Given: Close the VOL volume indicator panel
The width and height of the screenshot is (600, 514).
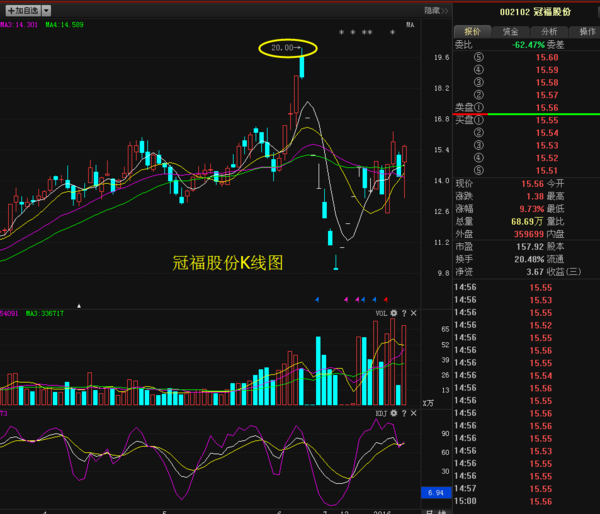Looking at the screenshot, I should click(x=414, y=313).
